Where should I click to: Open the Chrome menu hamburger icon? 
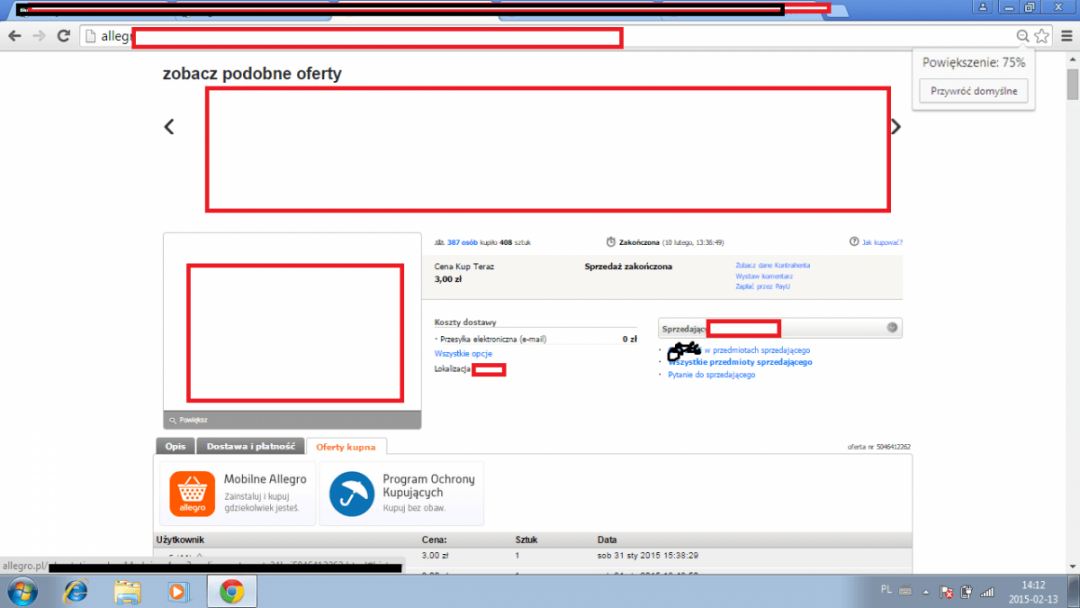(1067, 36)
